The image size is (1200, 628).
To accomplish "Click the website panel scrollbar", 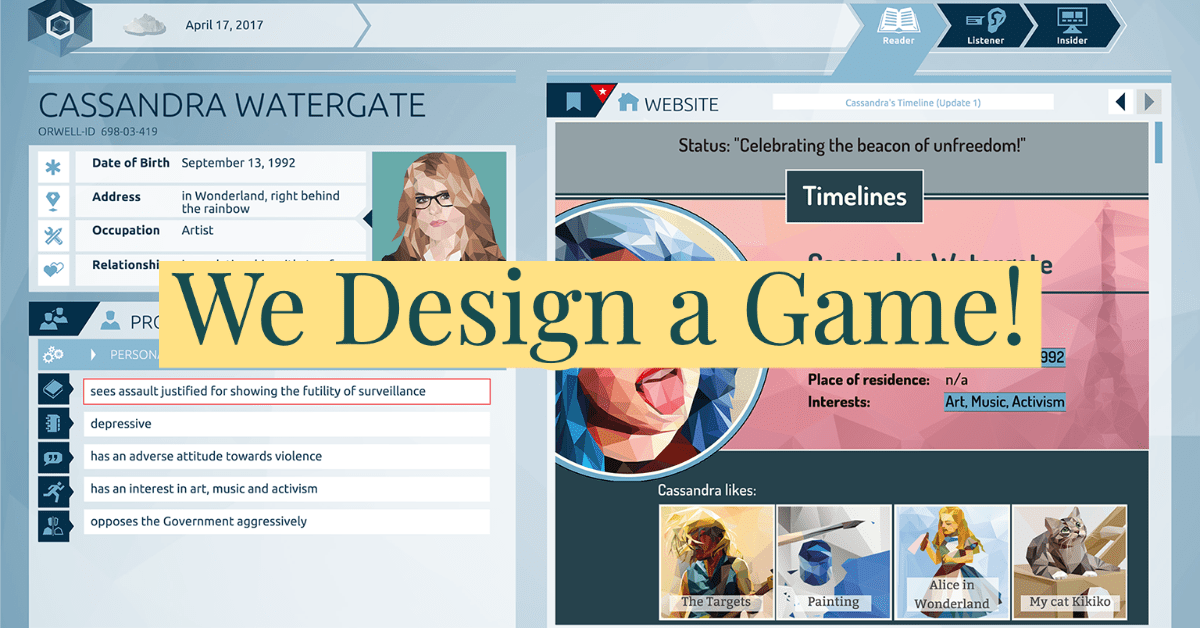I will [x=1159, y=142].
